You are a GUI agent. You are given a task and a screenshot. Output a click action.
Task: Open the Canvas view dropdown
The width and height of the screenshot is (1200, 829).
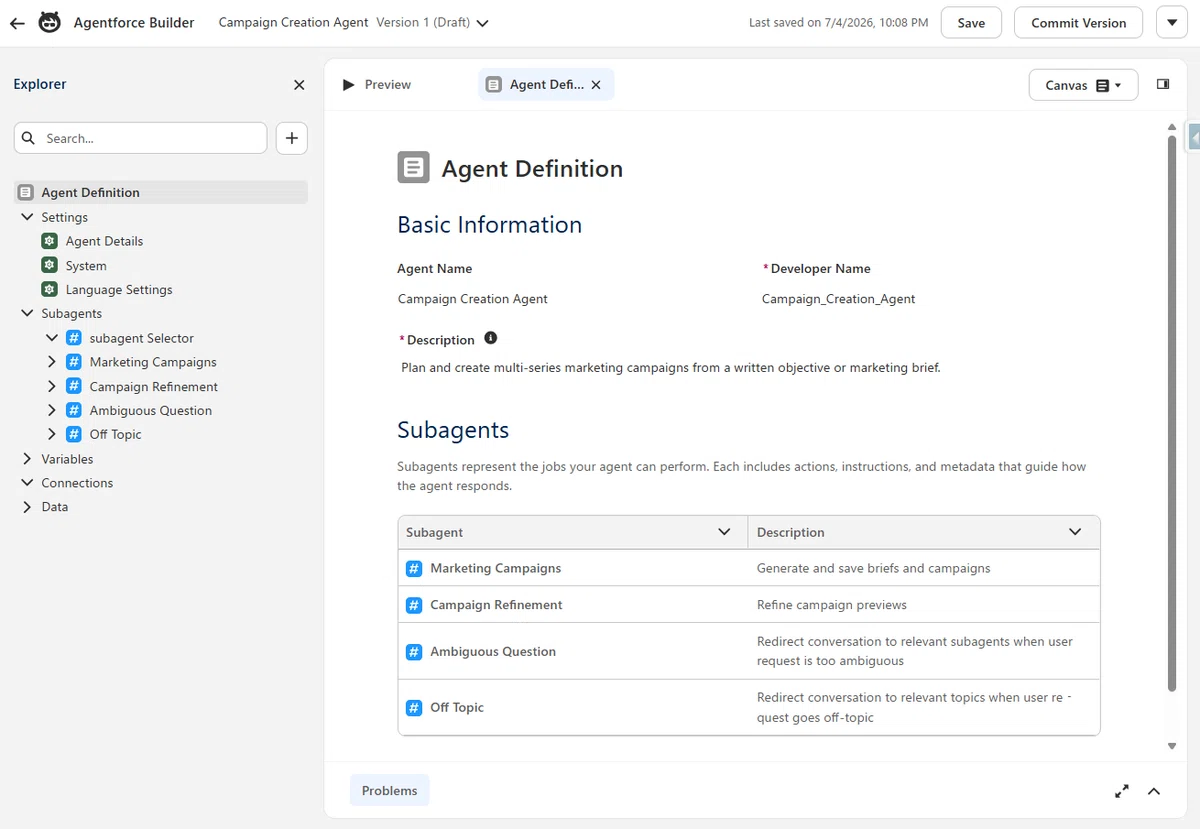click(1083, 85)
